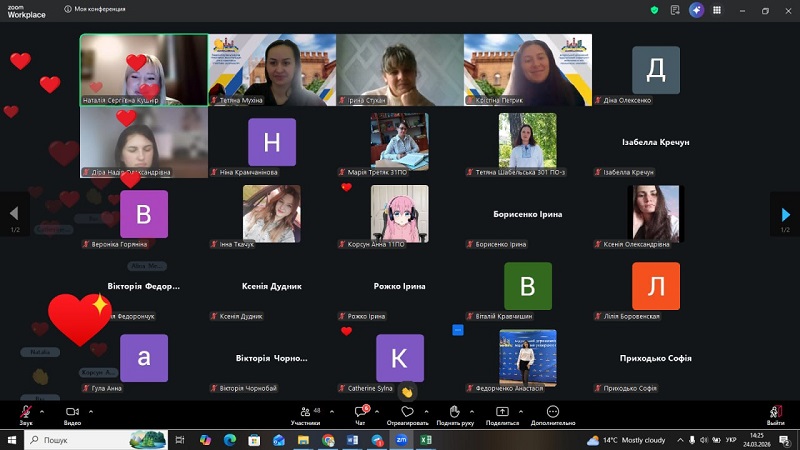Open the meeting notes icon in title bar
The width and height of the screenshot is (800, 450).
point(676,10)
